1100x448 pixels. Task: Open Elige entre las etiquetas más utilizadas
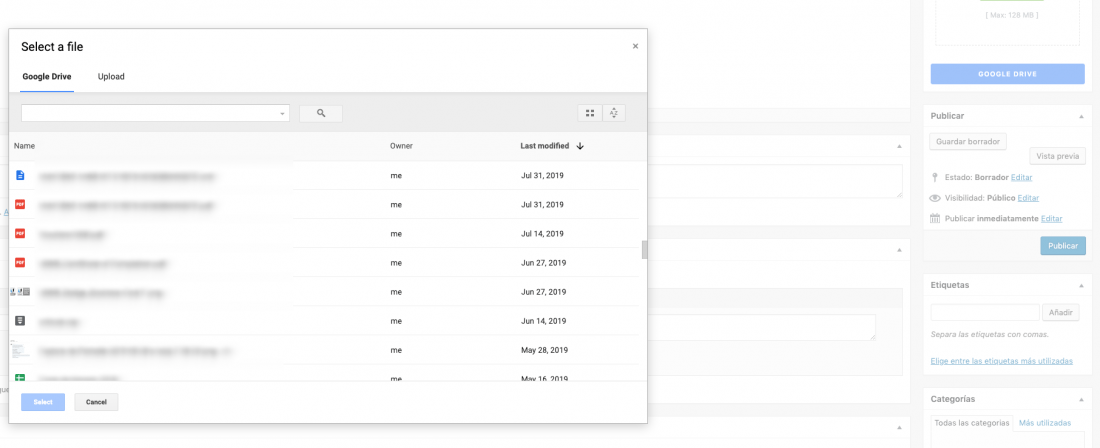[1002, 361]
